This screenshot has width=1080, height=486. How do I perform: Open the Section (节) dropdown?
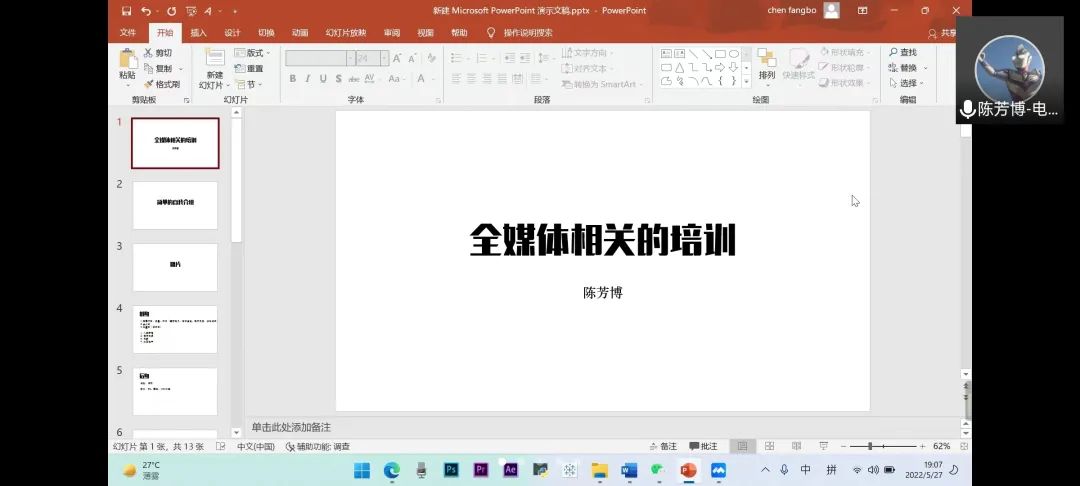pyautogui.click(x=250, y=84)
